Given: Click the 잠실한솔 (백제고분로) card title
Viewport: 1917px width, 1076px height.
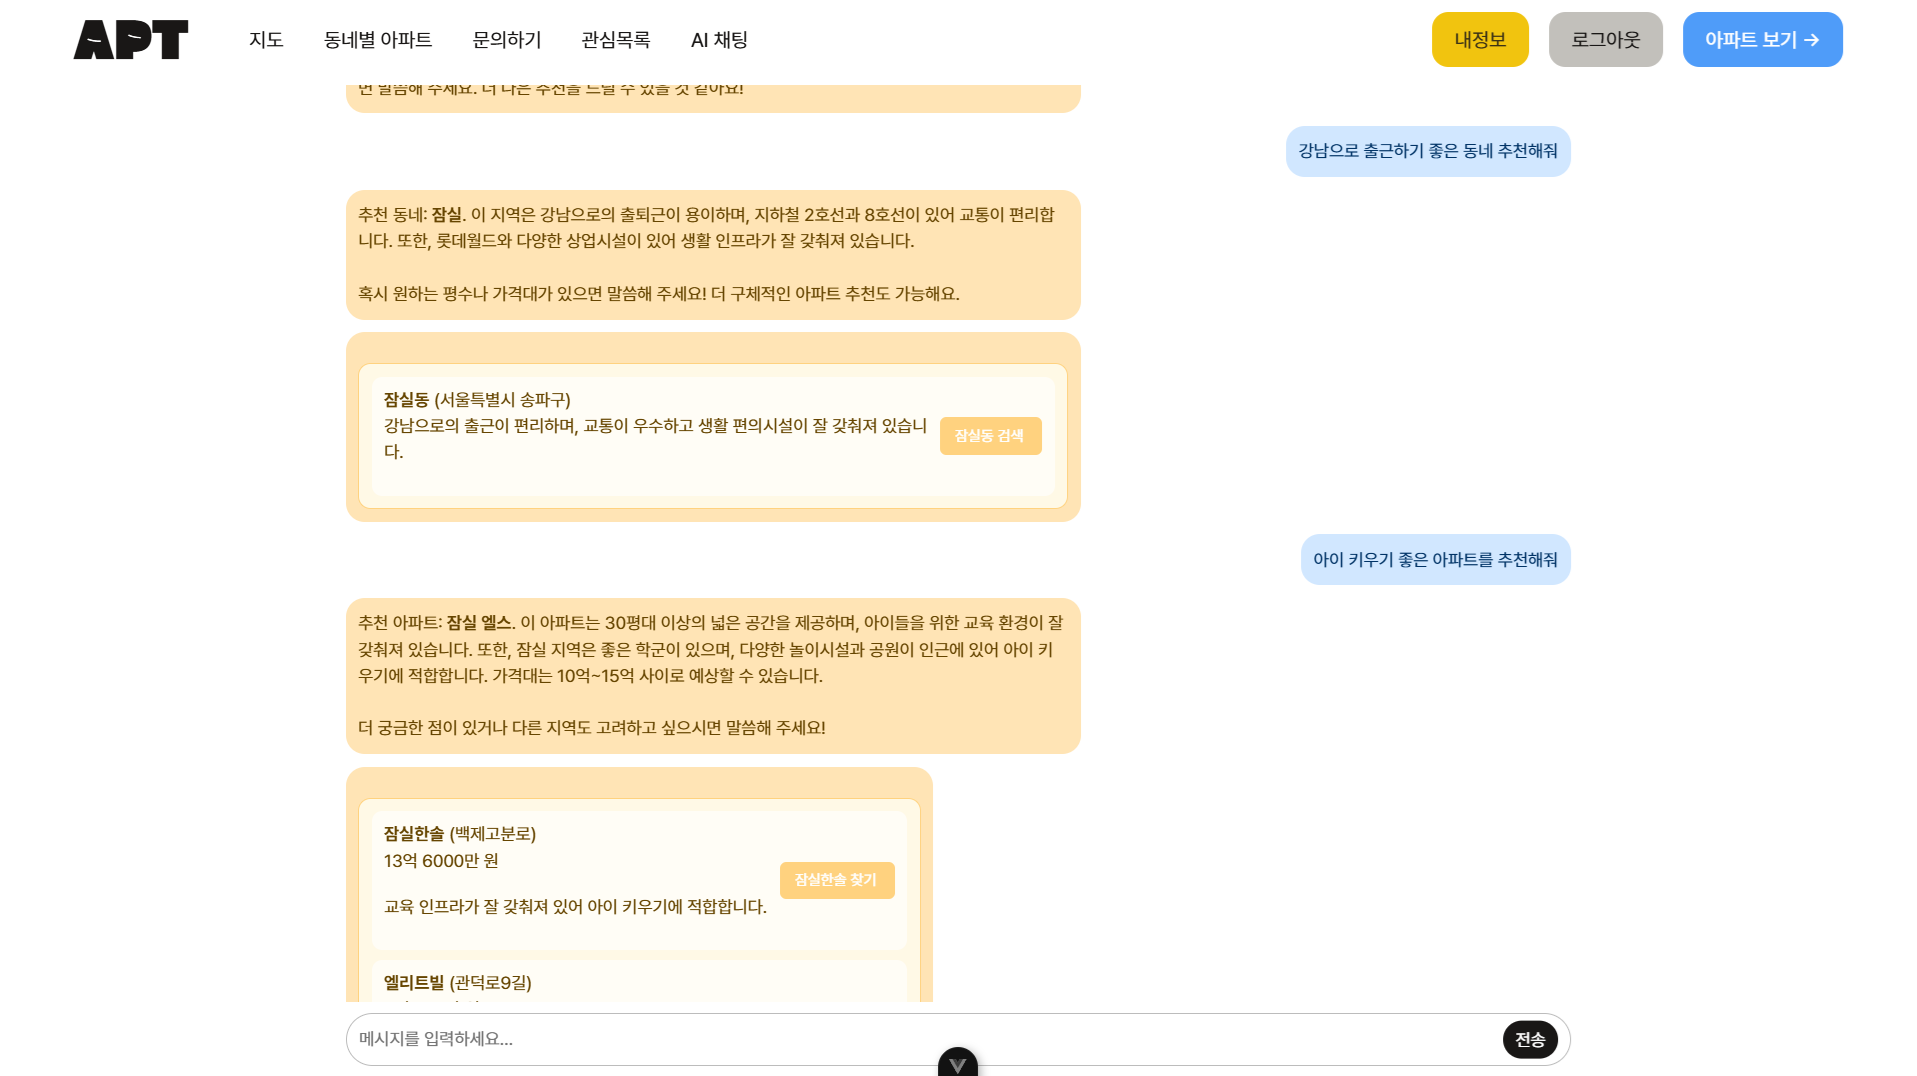Looking at the screenshot, I should (x=460, y=834).
